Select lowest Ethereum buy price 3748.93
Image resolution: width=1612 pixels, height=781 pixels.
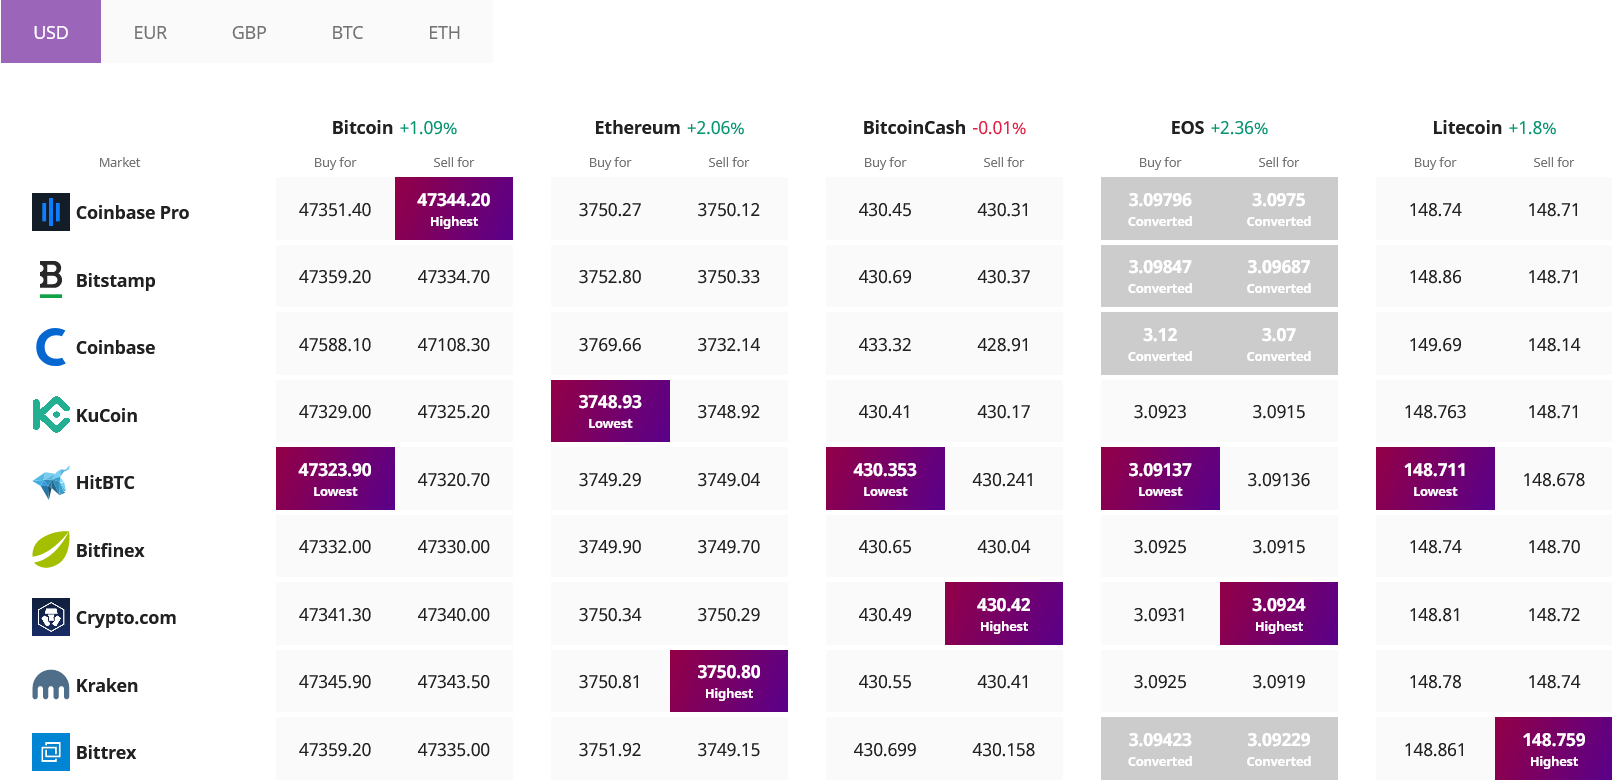pos(610,411)
